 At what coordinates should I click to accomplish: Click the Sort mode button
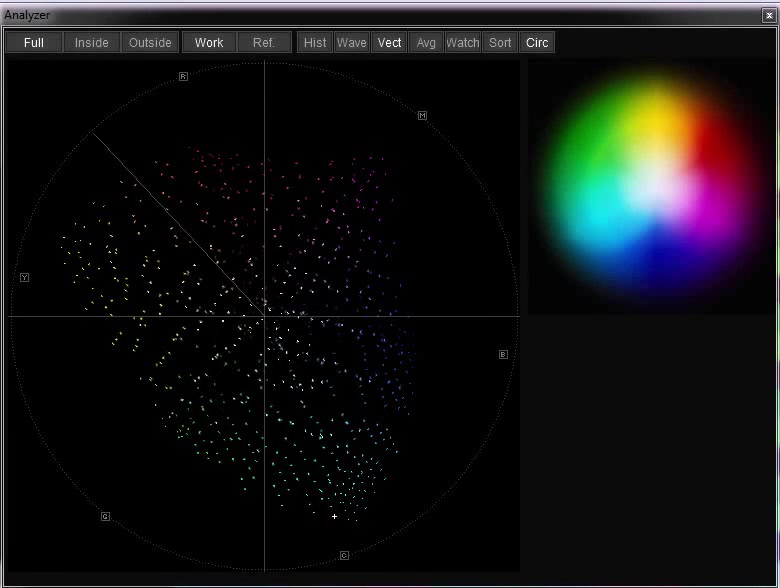point(500,43)
